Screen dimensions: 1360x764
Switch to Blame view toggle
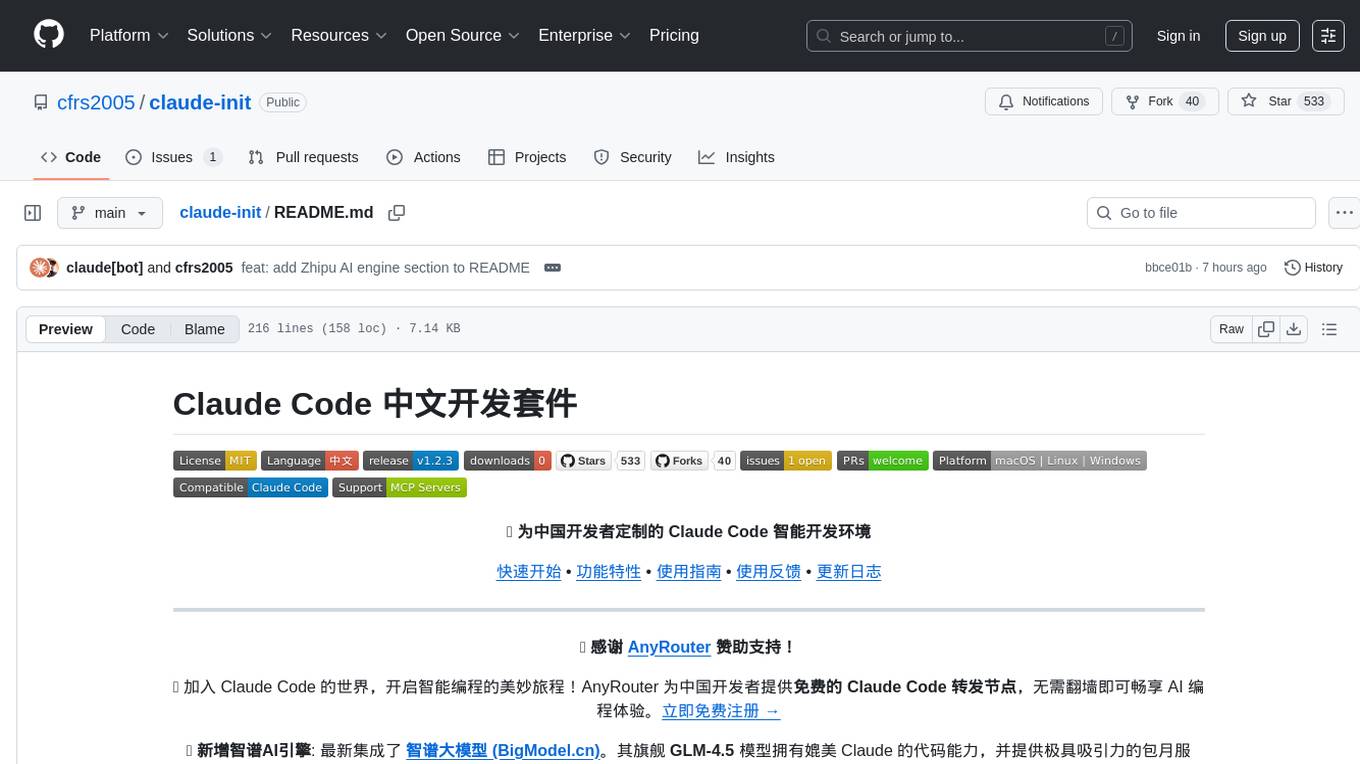point(205,329)
